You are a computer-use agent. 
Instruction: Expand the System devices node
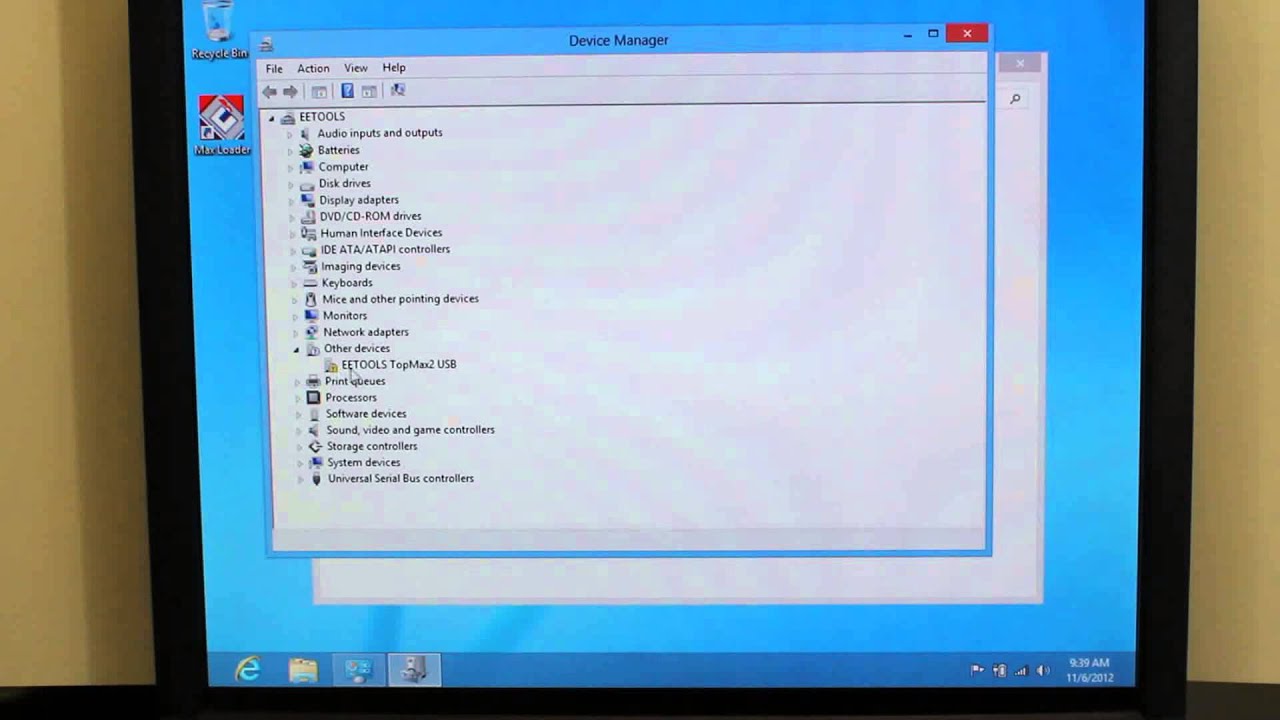point(300,463)
